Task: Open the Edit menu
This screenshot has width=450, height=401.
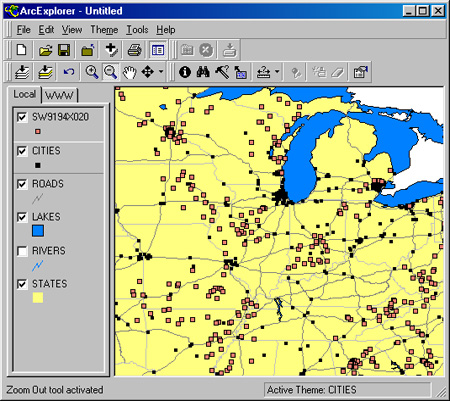Action: click(x=46, y=30)
